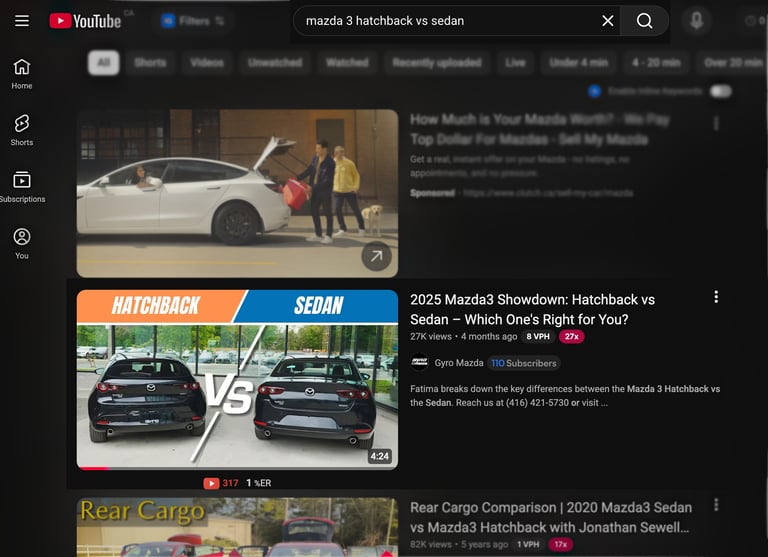Click the YouTube logo

pyautogui.click(x=85, y=21)
